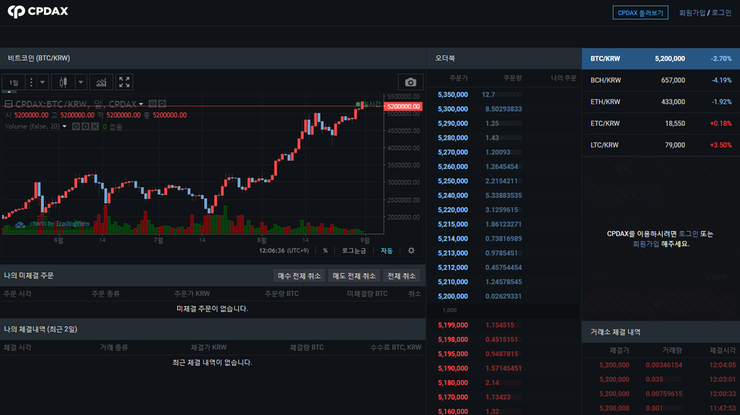Viewport: 740px width, 415px height.
Task: Open the Volume (false, 20) dropdown arrow
Action: click(65, 127)
